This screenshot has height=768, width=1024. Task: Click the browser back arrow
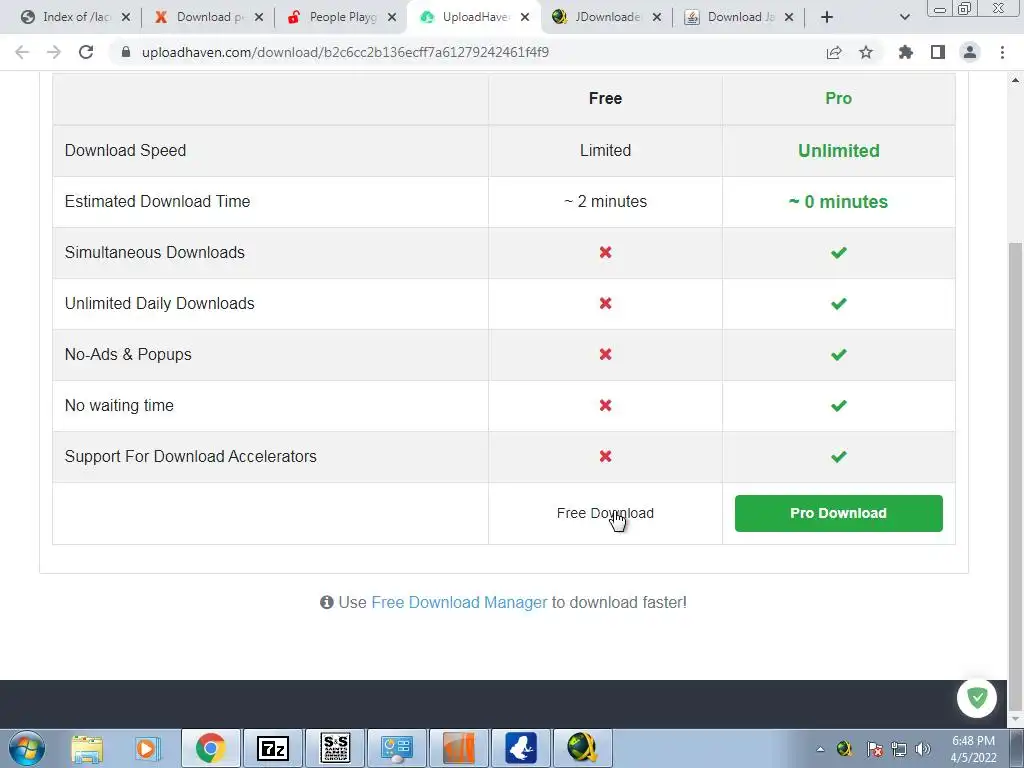click(x=22, y=52)
